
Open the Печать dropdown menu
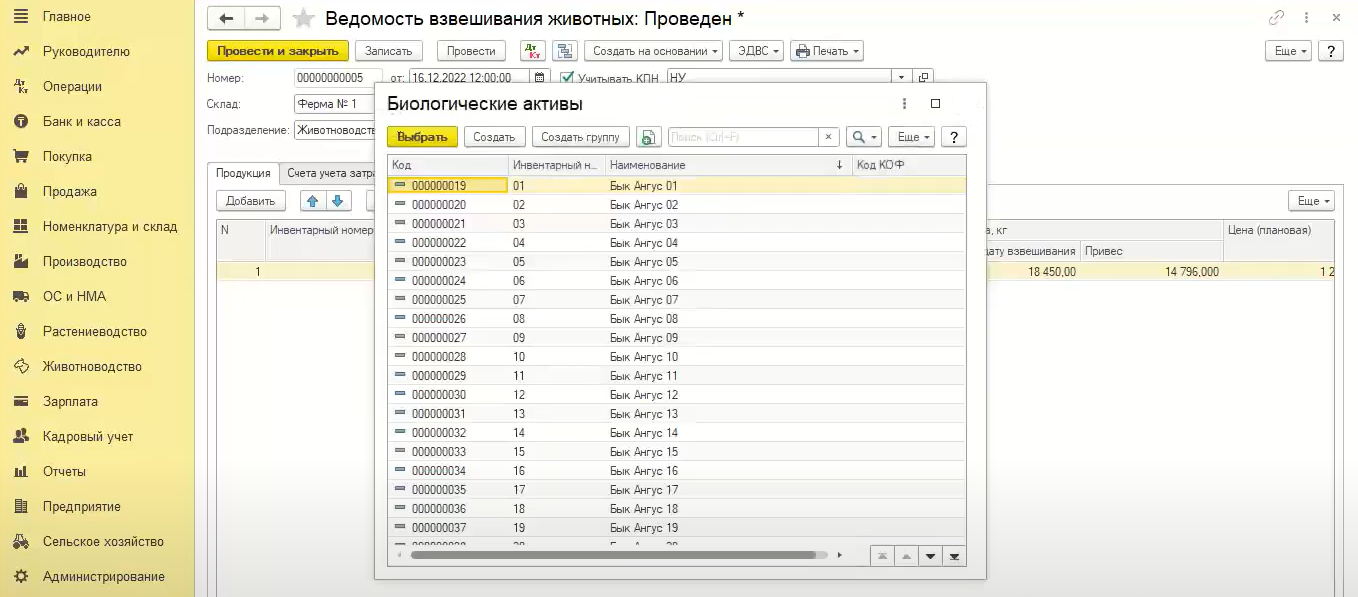point(826,51)
